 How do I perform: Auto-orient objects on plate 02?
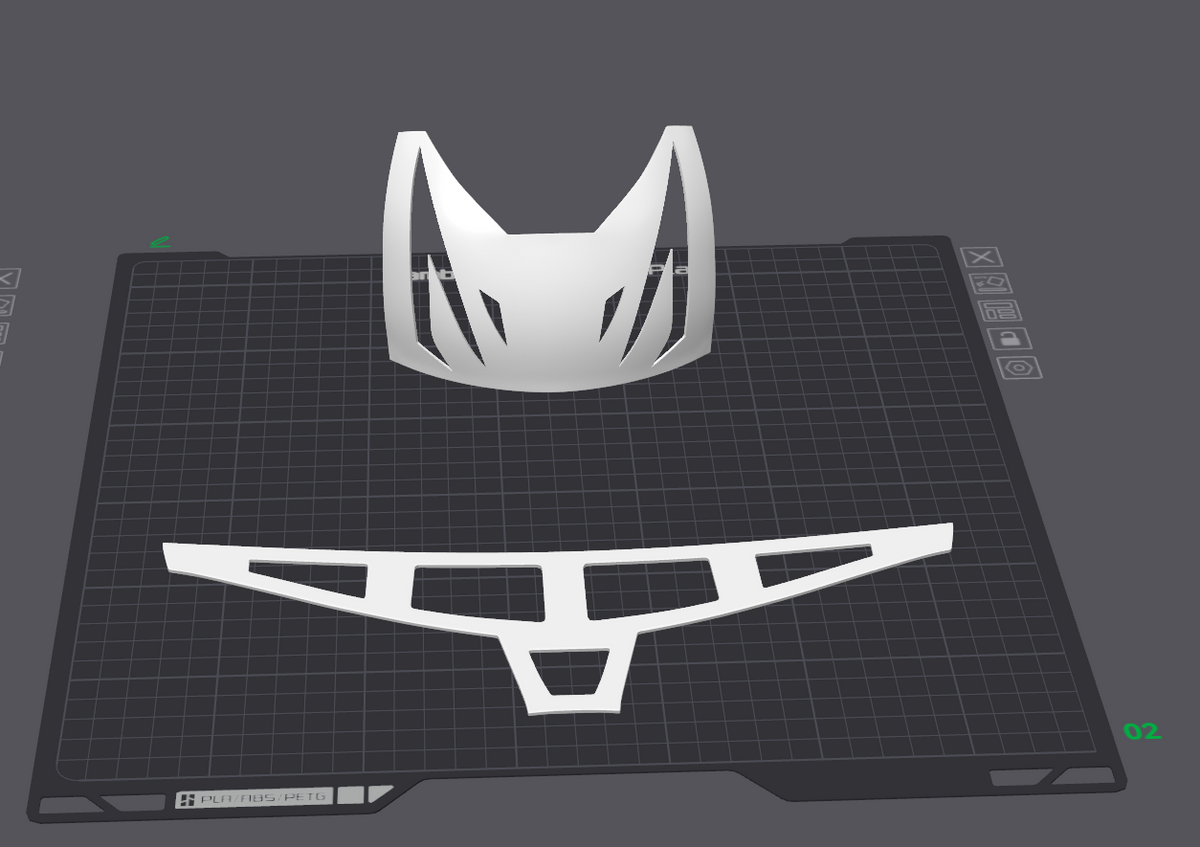[989, 284]
